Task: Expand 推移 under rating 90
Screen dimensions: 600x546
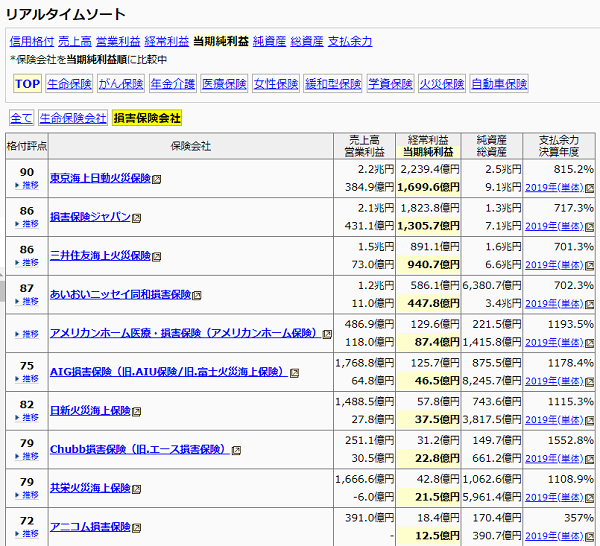Action: click(27, 185)
